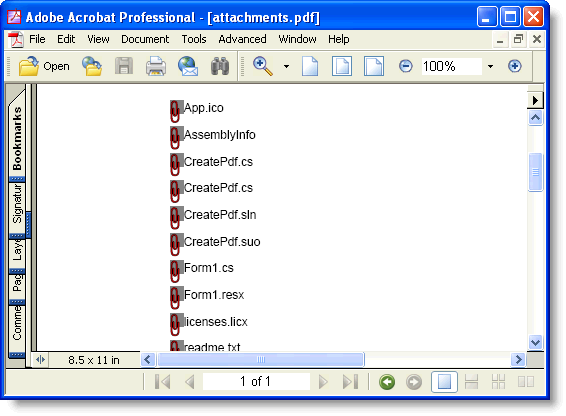
Task: Toggle Continuous page layout
Action: (471, 382)
